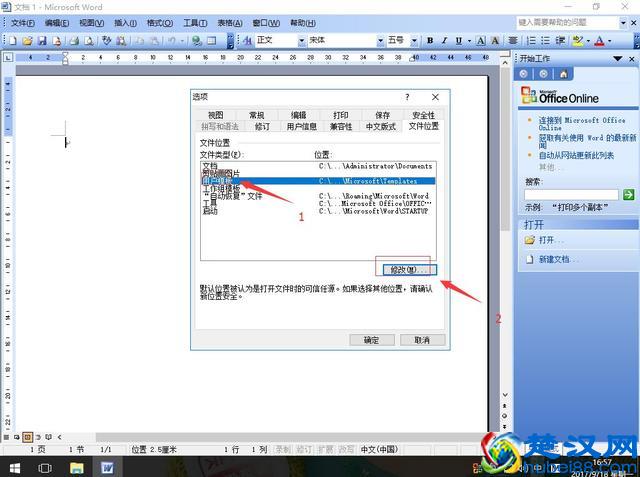Click the indent icon in formatting toolbar
This screenshot has height=477, width=640.
tap(560, 40)
